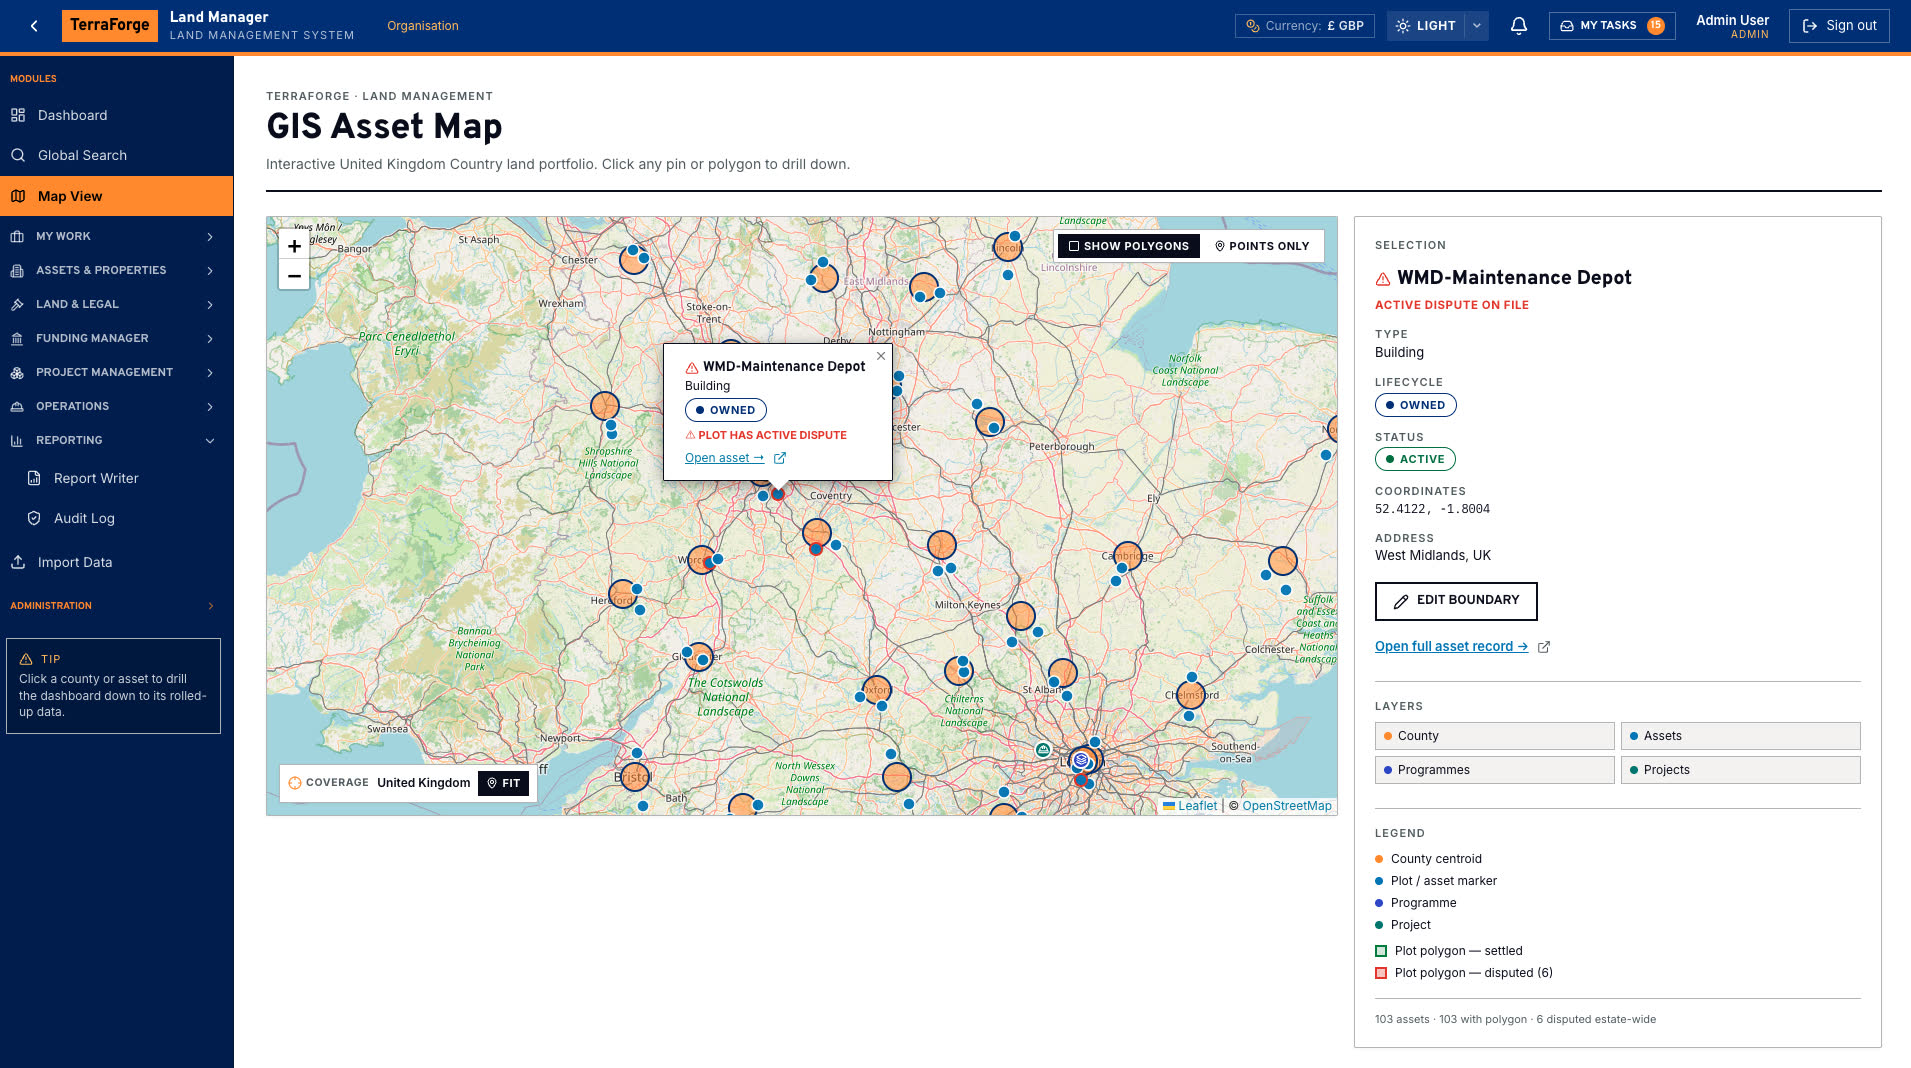The width and height of the screenshot is (1911, 1068).
Task: Click the Audit Log shield icon
Action: click(34, 518)
